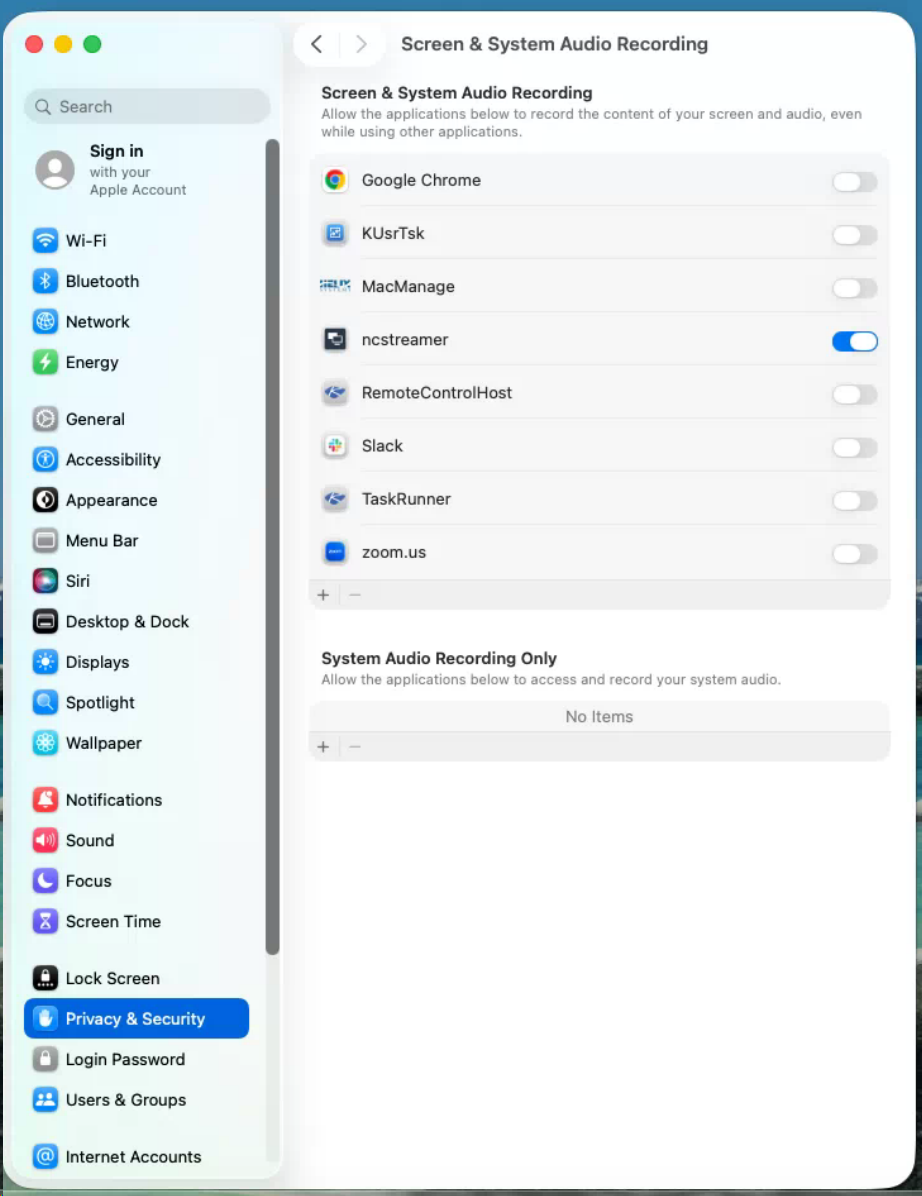922x1196 pixels.
Task: Click the General gear icon
Action: tap(45, 419)
